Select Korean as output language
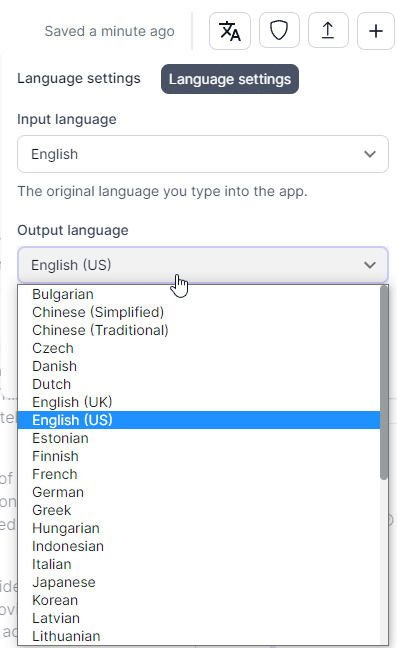The height and width of the screenshot is (648, 397). [199, 600]
